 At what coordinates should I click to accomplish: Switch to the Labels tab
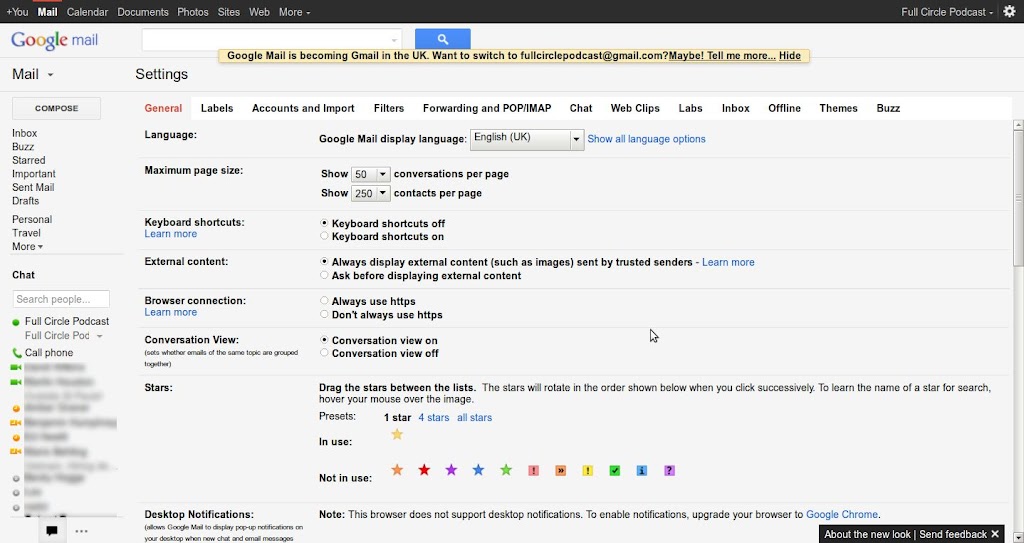pyautogui.click(x=217, y=108)
